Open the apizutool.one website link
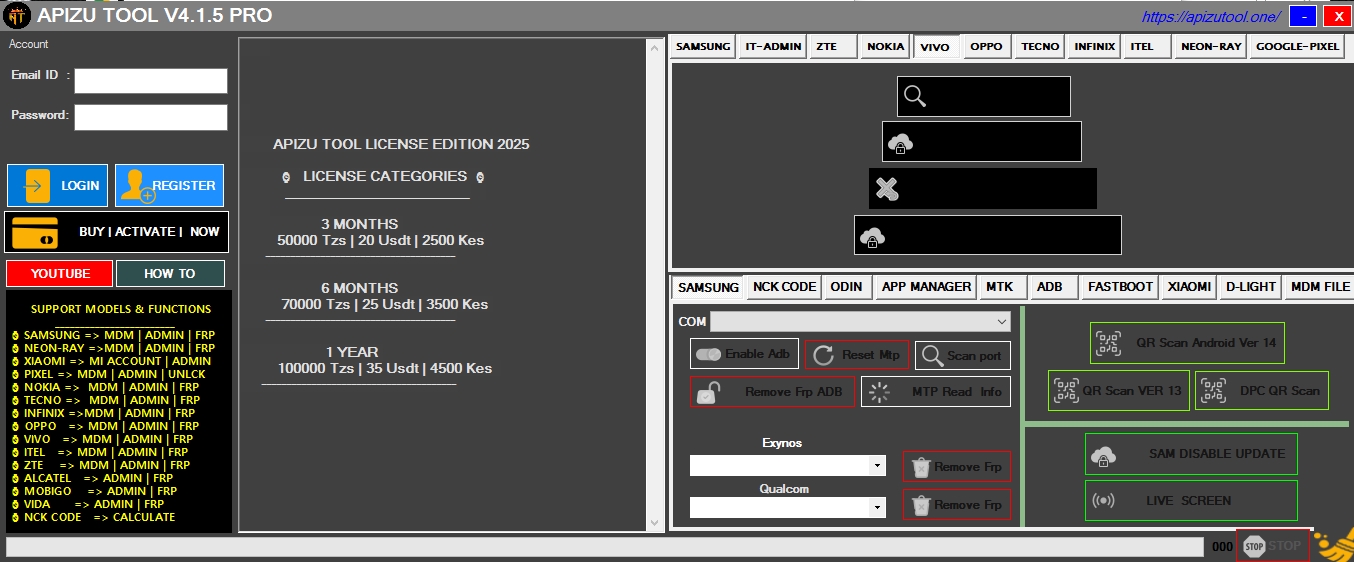1354x562 pixels. (1211, 17)
